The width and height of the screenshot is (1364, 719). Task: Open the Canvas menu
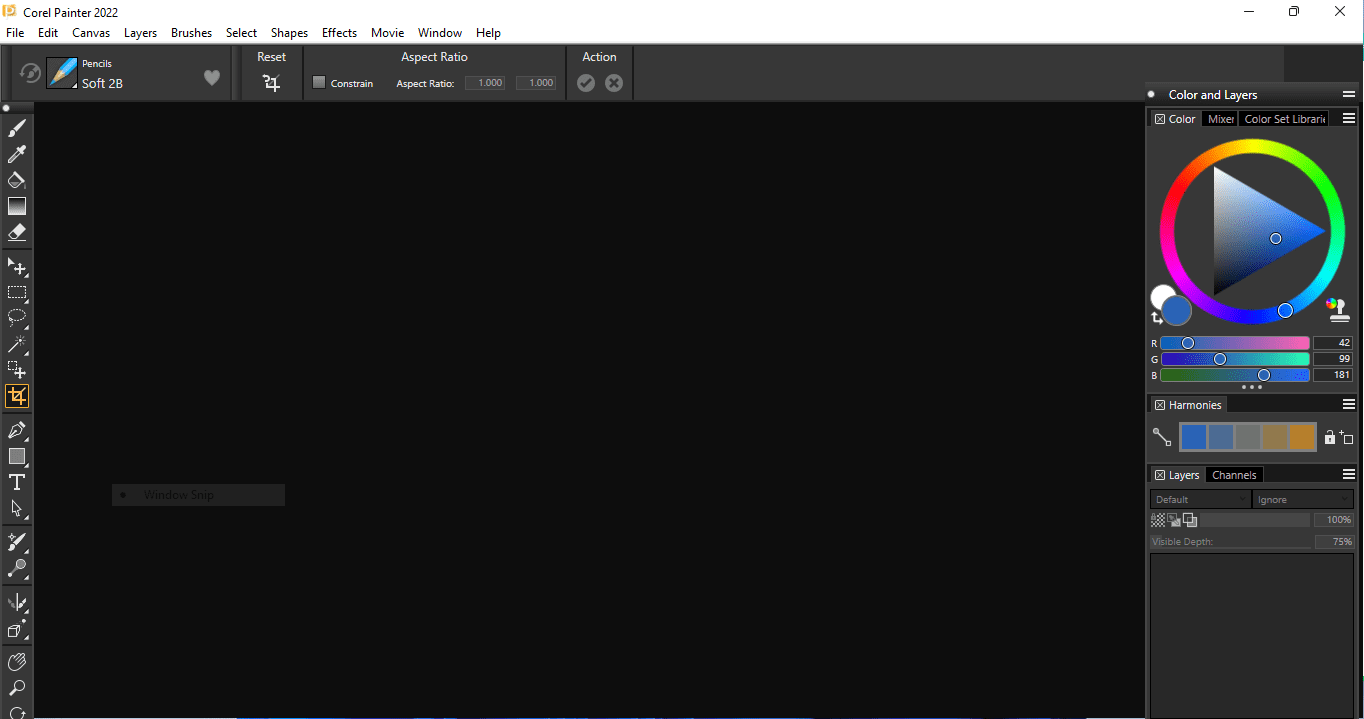[x=91, y=33]
